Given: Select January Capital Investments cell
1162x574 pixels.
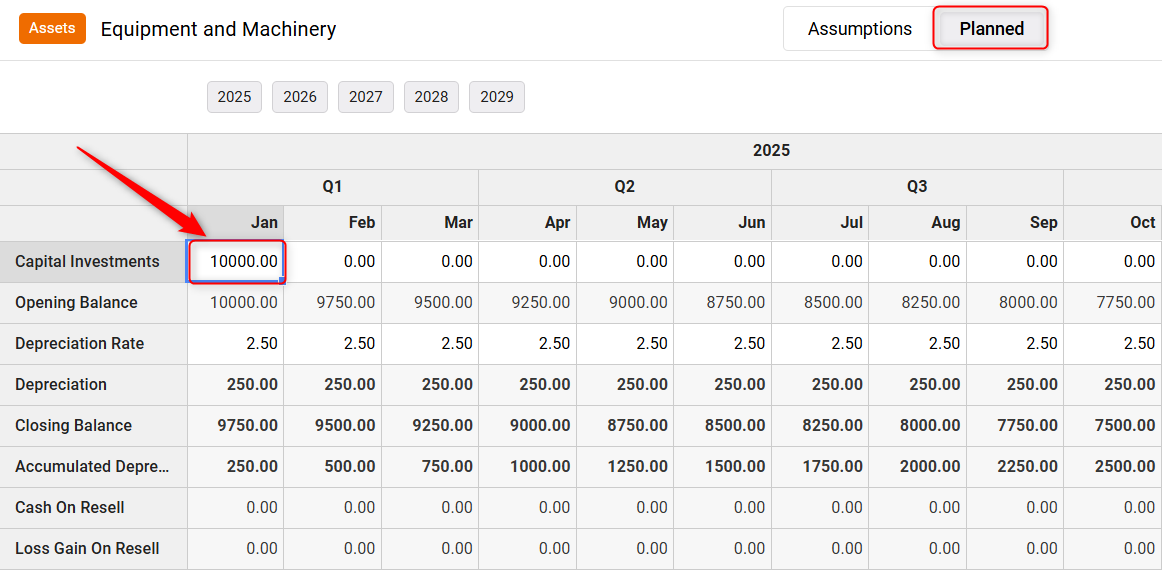Looking at the screenshot, I should point(236,261).
